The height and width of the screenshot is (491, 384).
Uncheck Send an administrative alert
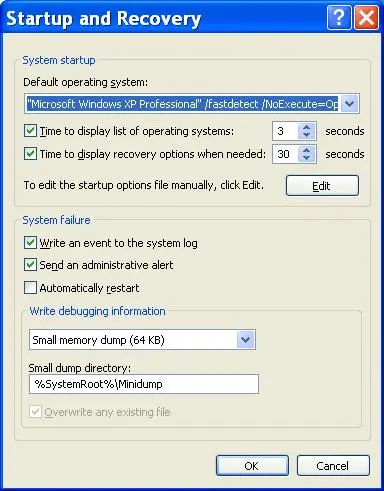[30, 265]
